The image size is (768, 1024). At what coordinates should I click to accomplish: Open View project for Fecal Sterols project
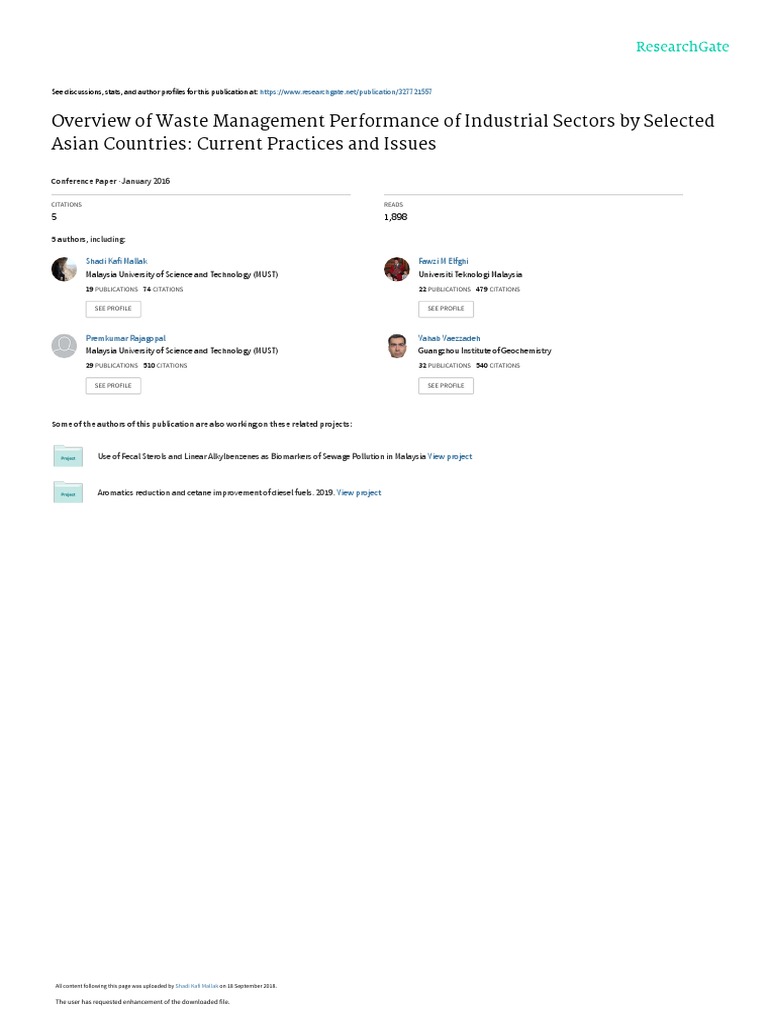[450, 456]
